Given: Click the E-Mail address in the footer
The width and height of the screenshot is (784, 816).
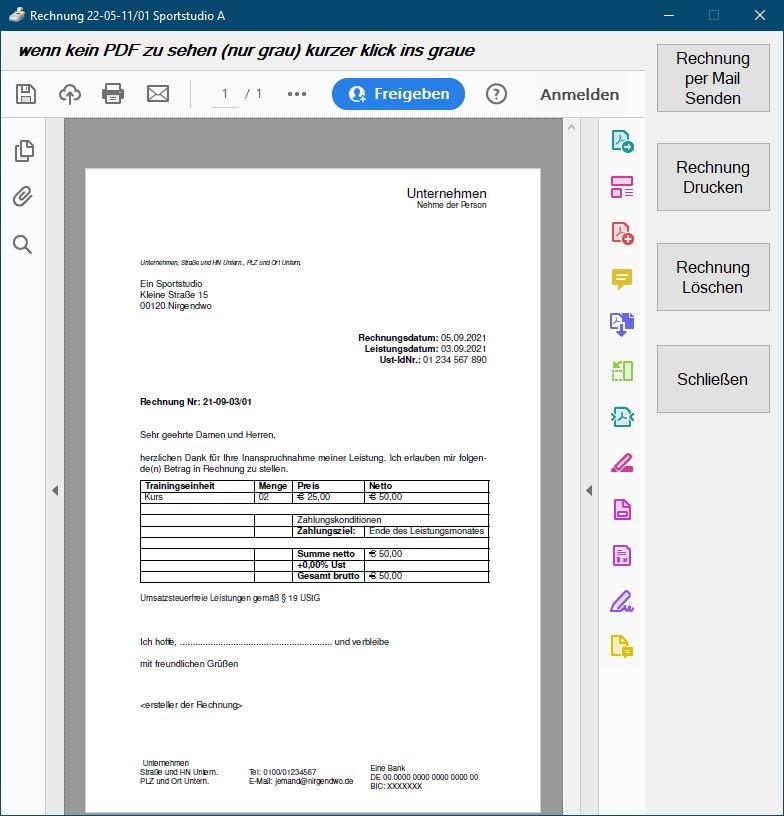Looking at the screenshot, I should tap(301, 781).
